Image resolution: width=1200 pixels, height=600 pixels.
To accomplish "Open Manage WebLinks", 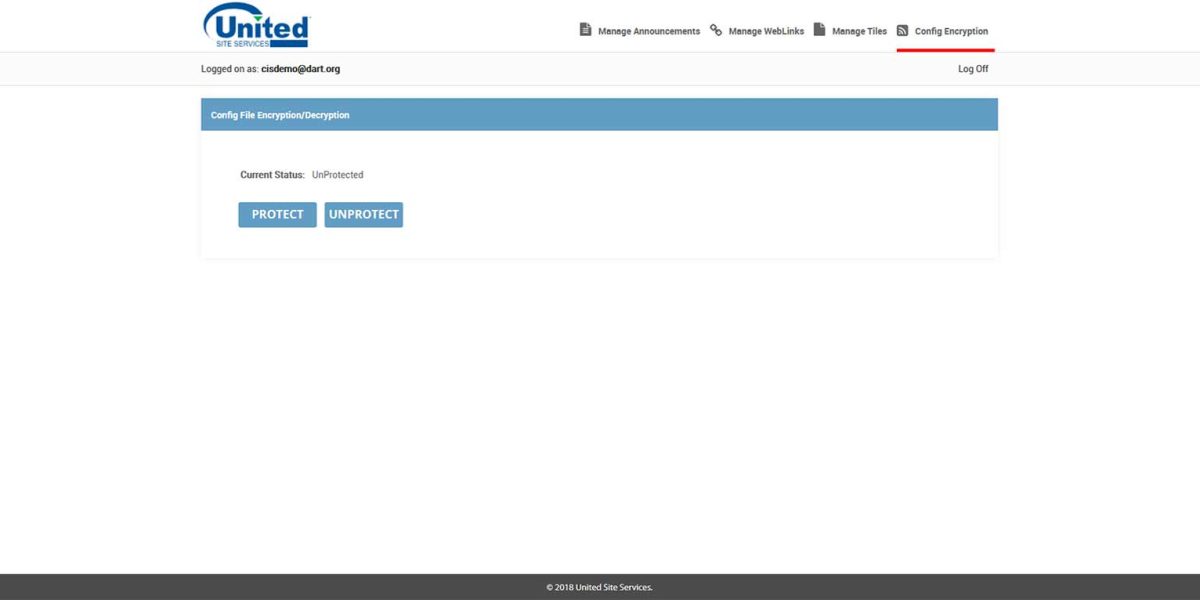I will click(x=765, y=31).
